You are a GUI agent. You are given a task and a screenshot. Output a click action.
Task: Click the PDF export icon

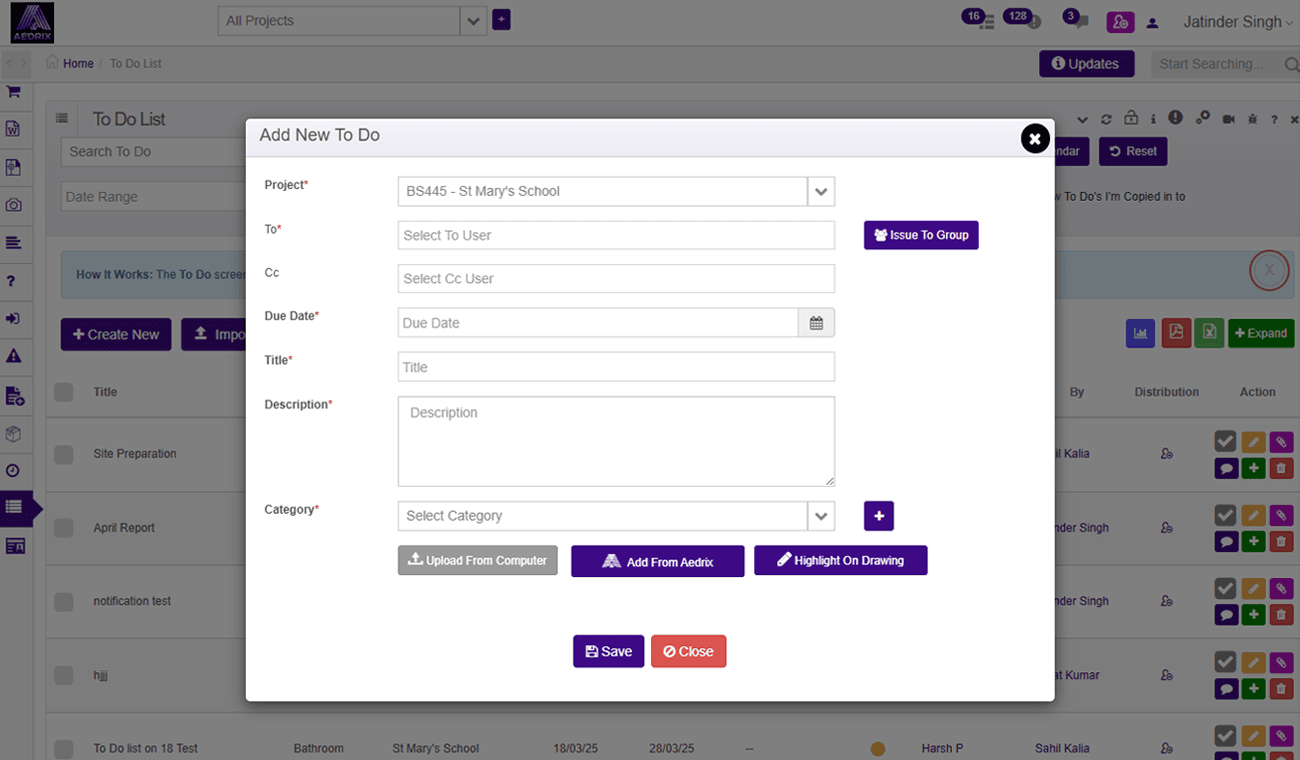pos(1175,333)
